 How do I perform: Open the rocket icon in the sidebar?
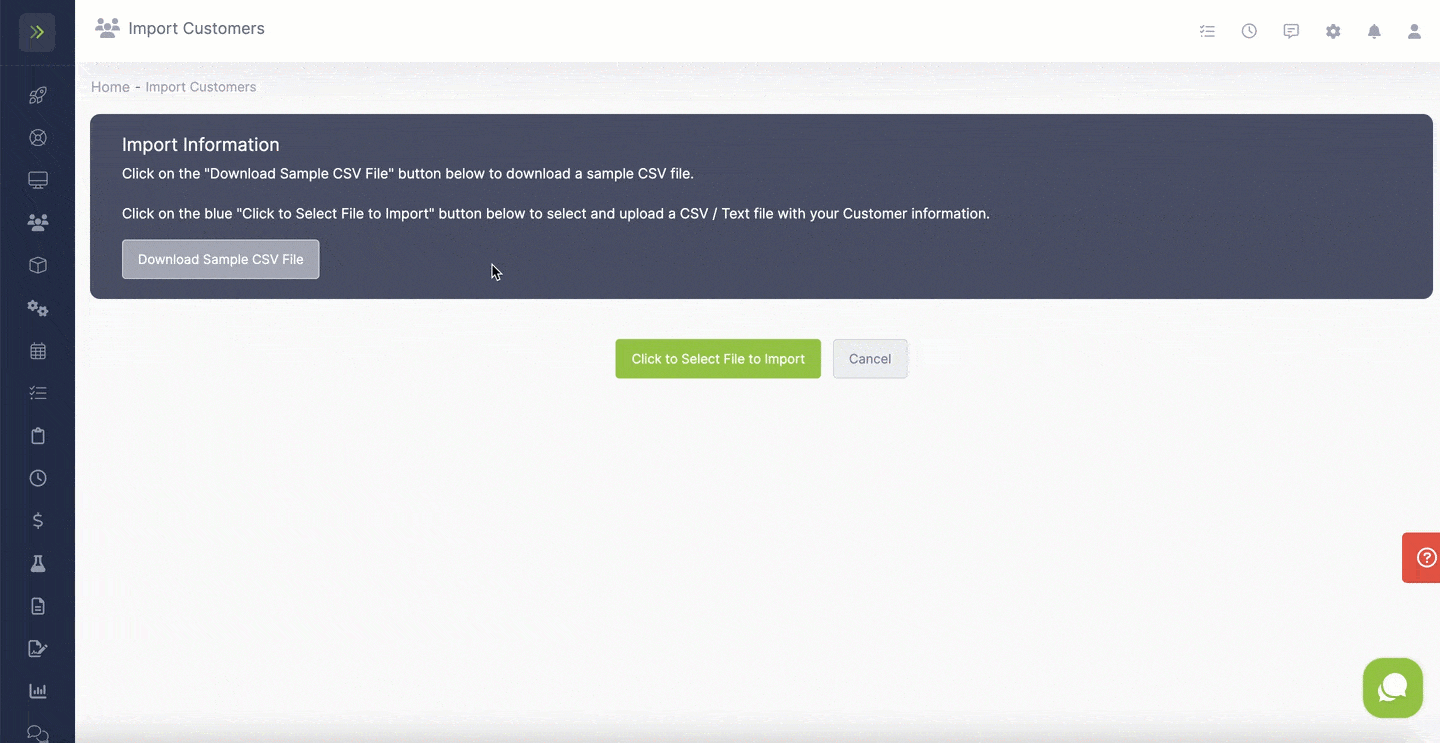point(37,96)
